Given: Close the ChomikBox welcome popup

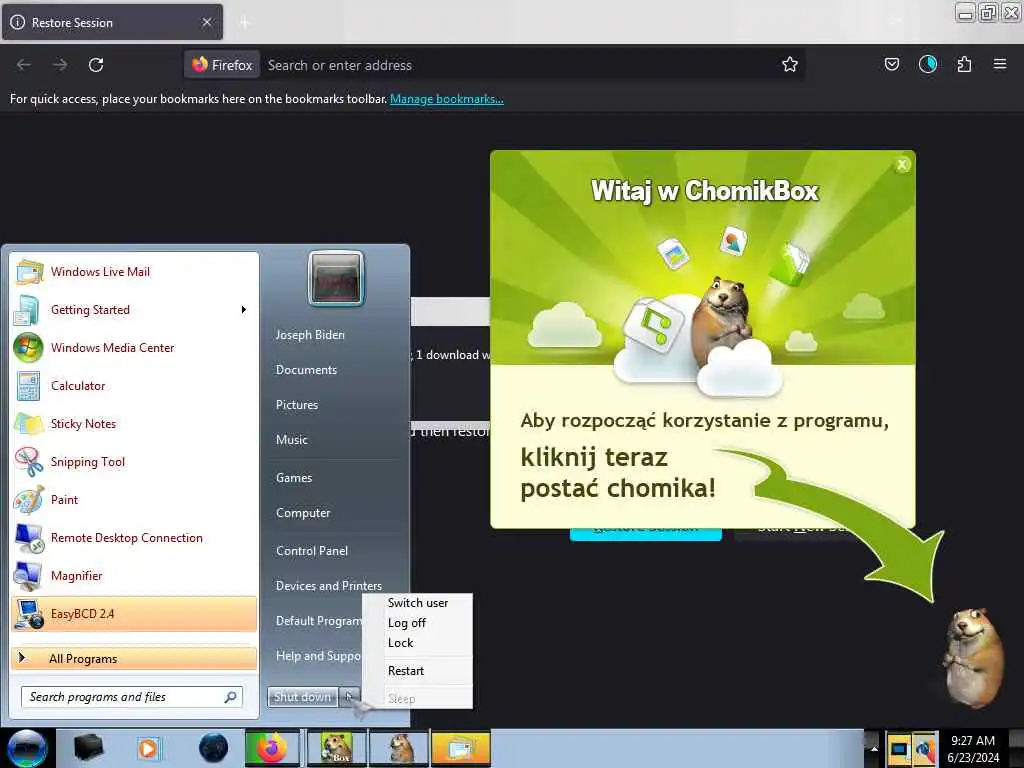Looking at the screenshot, I should (902, 165).
